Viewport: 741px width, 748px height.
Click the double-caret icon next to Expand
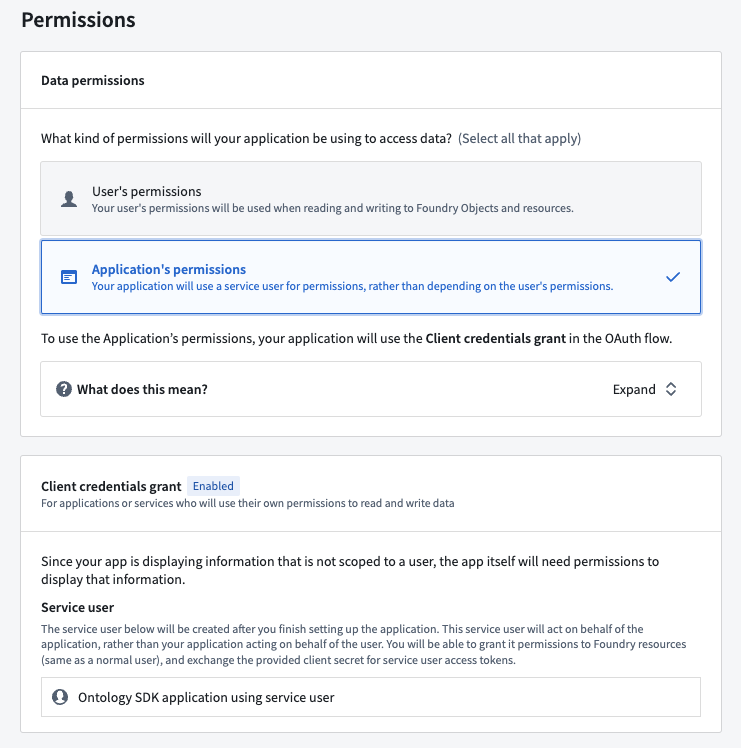671,389
